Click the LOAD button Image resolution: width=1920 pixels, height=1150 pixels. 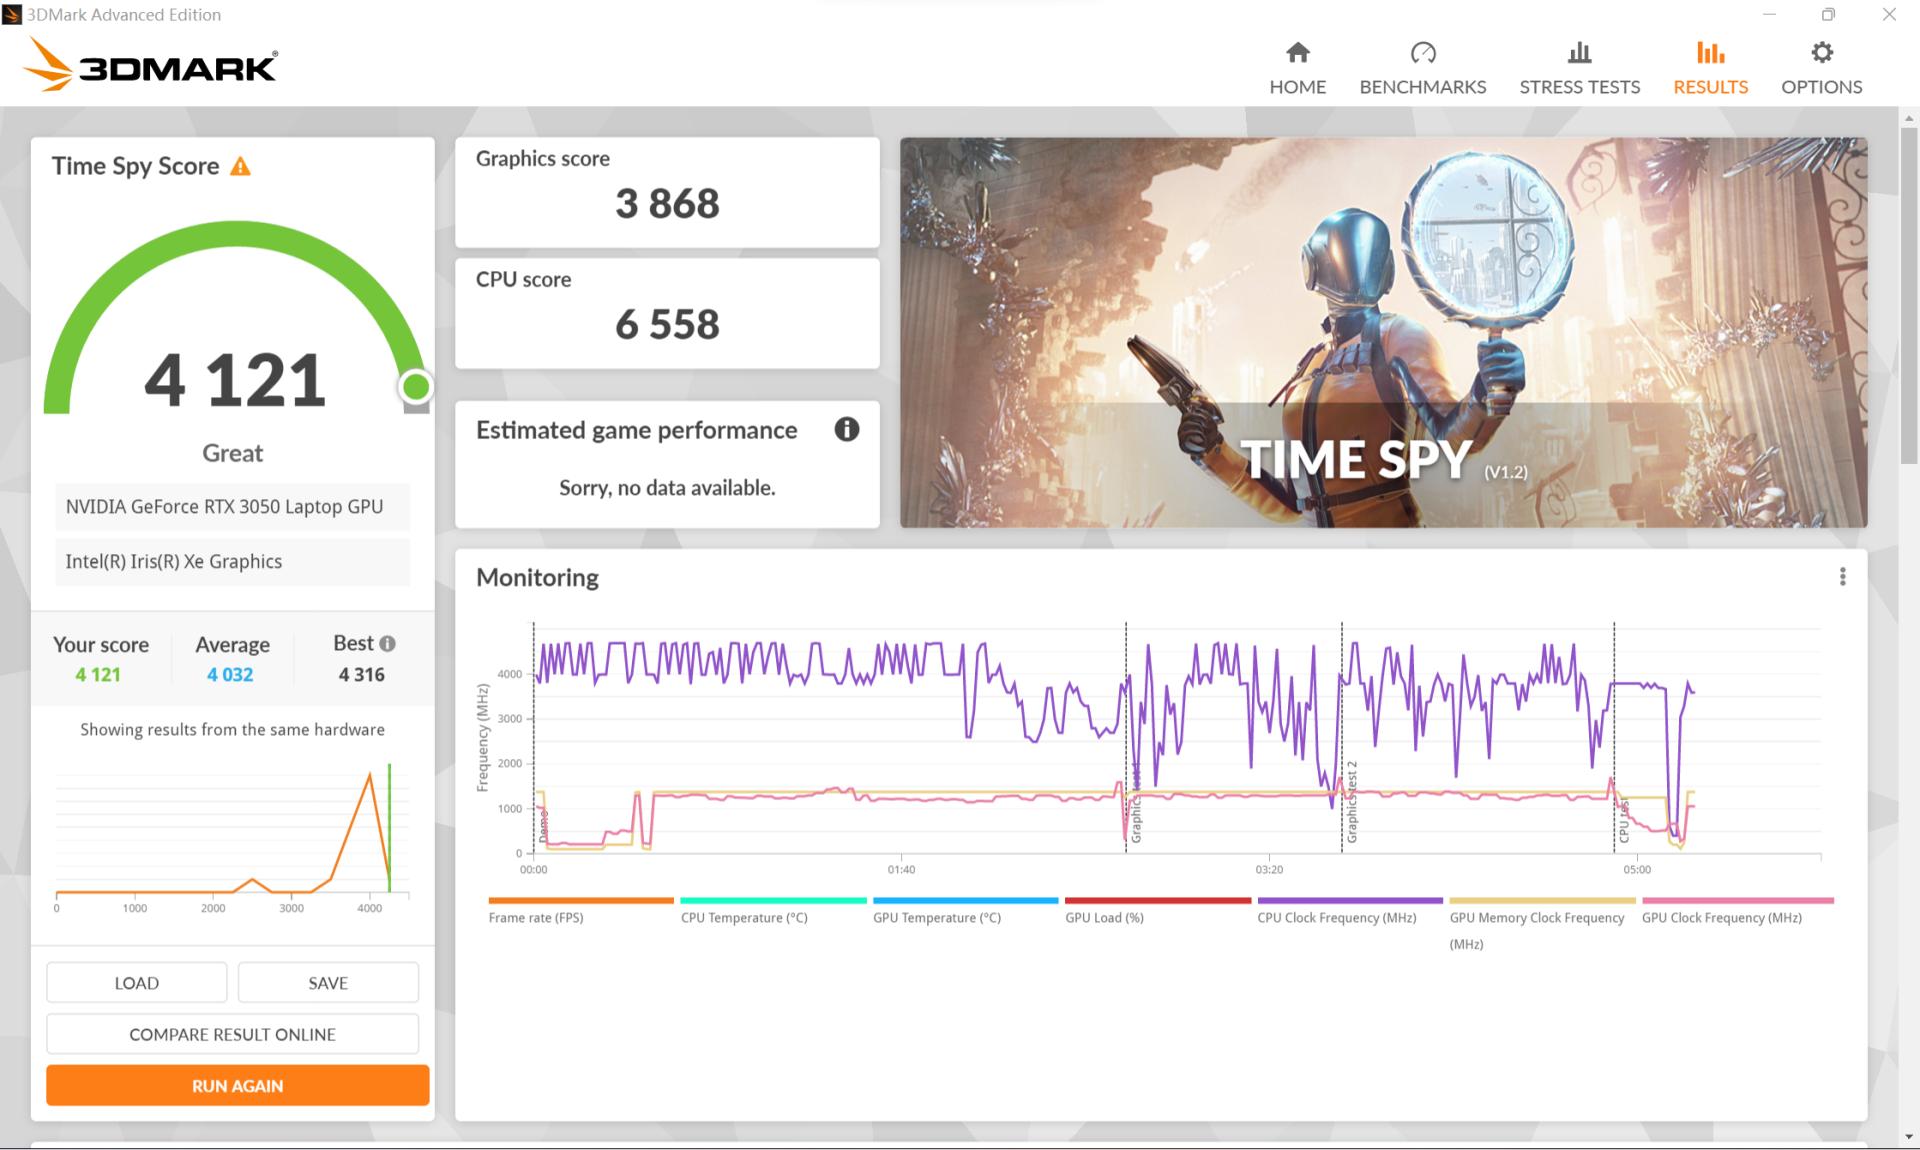[x=136, y=982]
